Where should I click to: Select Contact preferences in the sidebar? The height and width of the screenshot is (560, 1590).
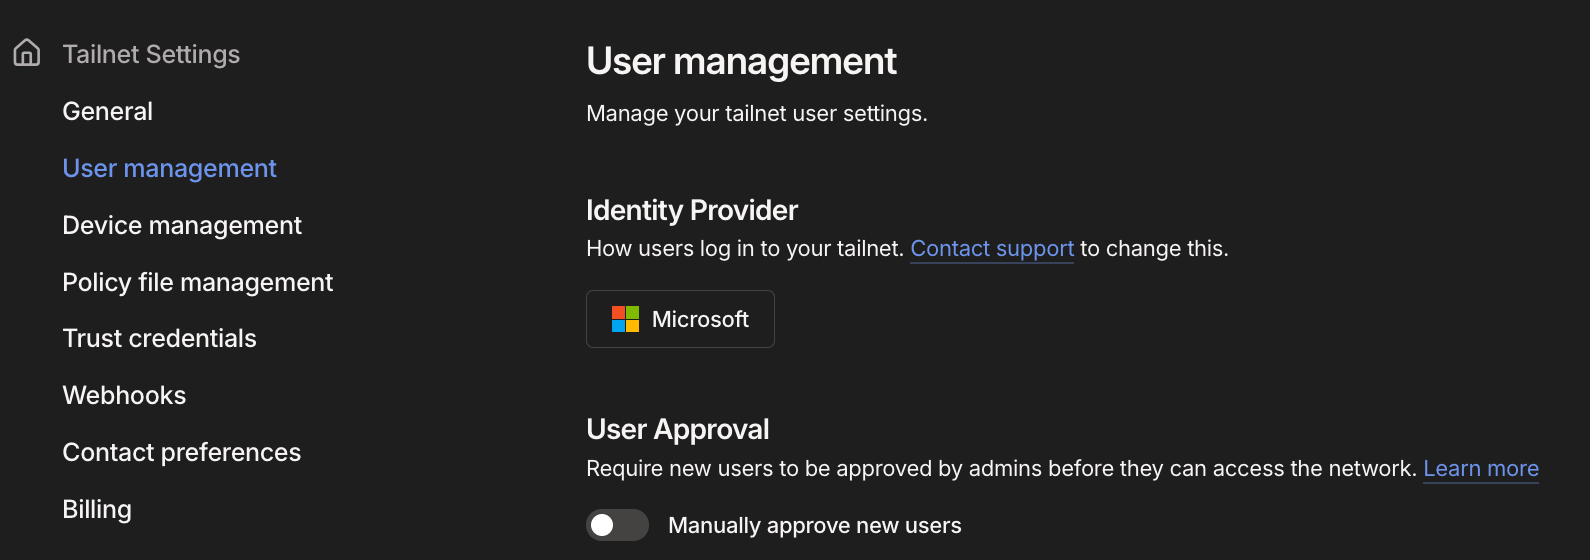click(181, 452)
